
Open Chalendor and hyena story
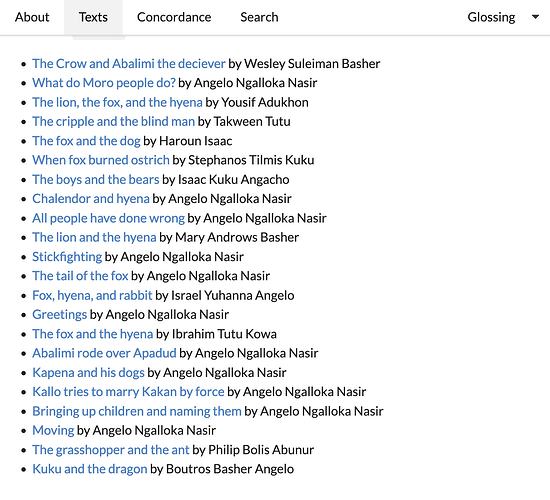click(x=91, y=199)
